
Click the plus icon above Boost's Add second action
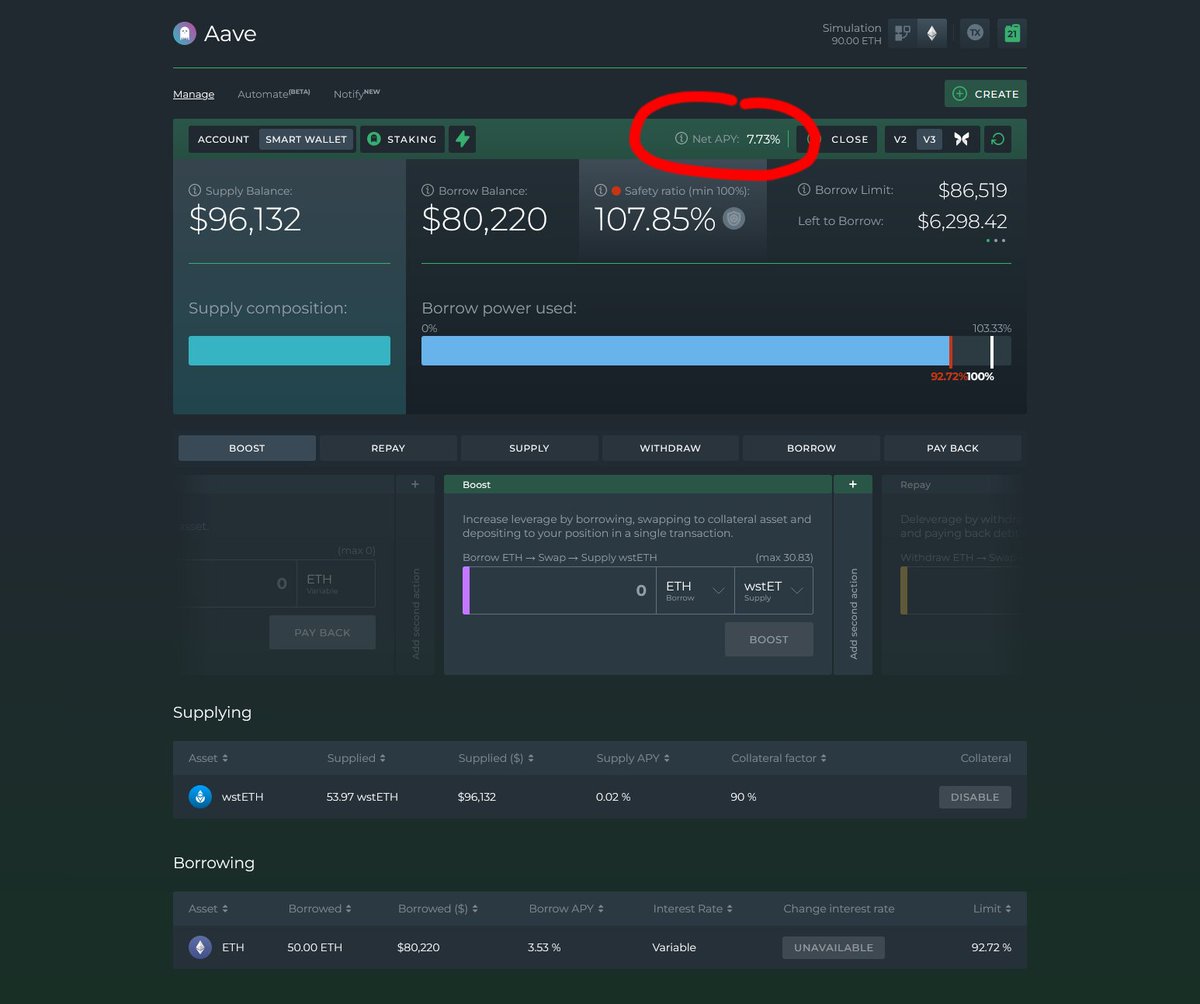(853, 484)
